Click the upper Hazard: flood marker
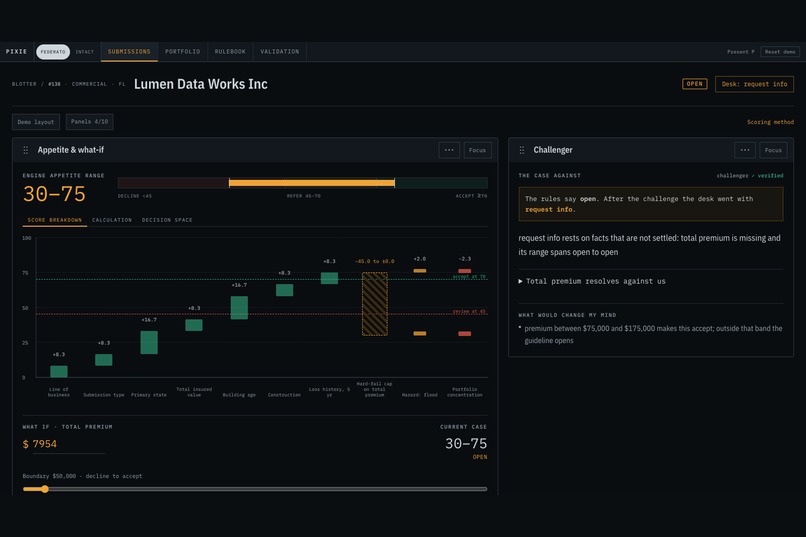The height and width of the screenshot is (537, 806). pyautogui.click(x=419, y=270)
